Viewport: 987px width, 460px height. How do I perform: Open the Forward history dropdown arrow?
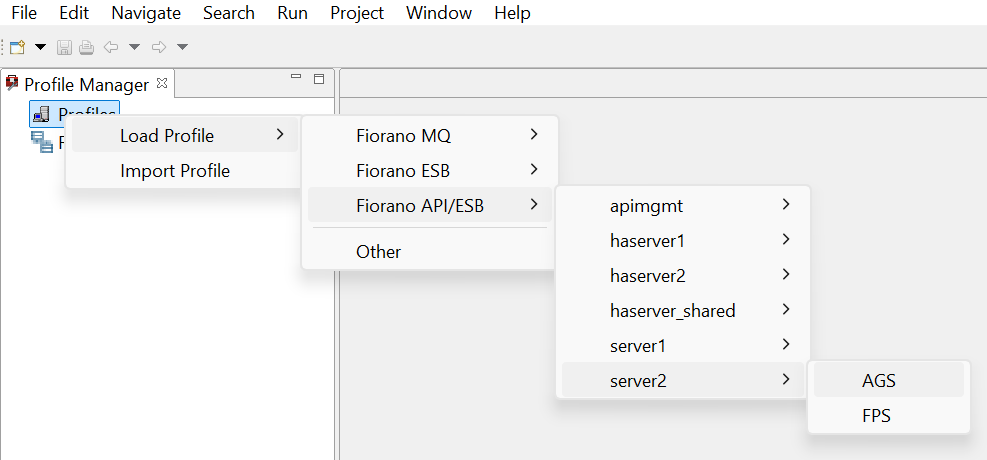point(183,47)
